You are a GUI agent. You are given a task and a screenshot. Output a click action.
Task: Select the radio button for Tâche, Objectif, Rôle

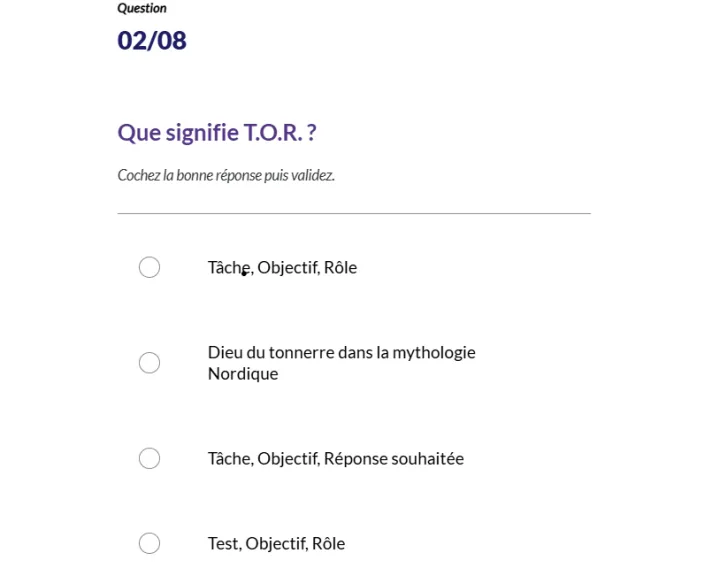click(149, 267)
